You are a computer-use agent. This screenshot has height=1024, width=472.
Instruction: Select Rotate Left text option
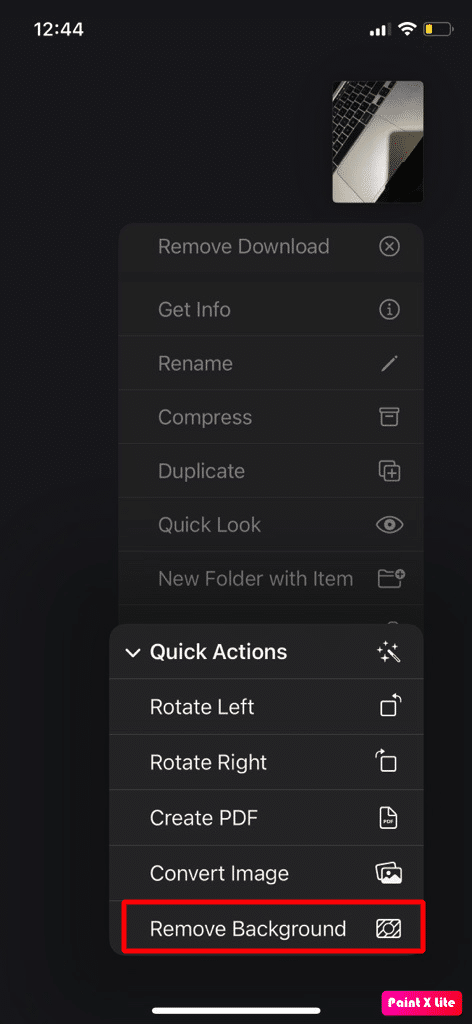(x=202, y=707)
